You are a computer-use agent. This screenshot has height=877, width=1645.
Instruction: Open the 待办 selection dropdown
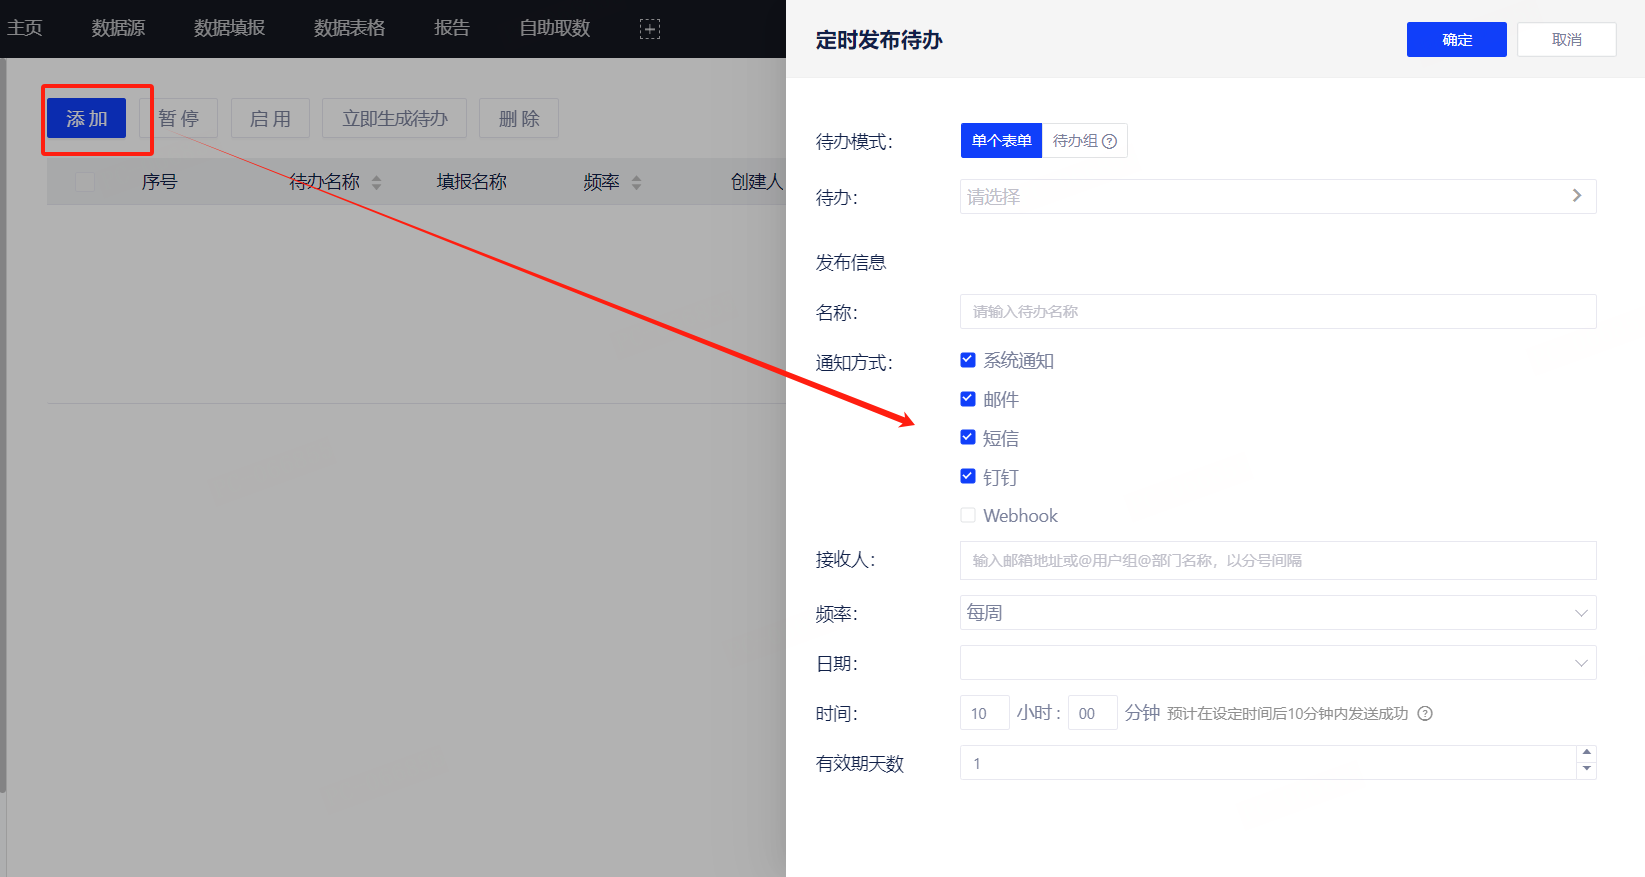(x=1277, y=197)
